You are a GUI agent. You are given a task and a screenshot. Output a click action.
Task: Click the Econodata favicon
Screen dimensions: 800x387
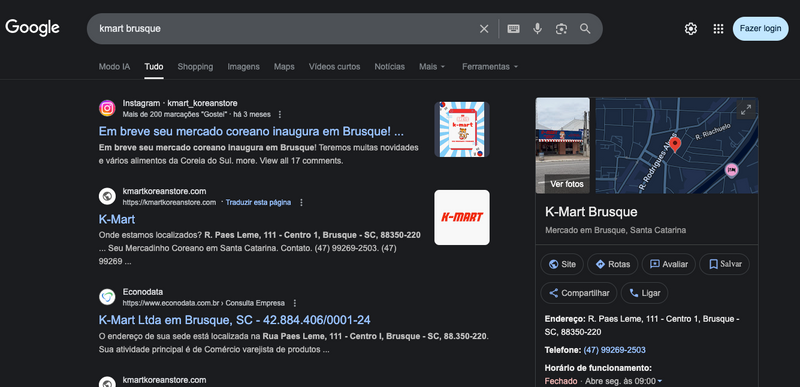[x=107, y=297]
